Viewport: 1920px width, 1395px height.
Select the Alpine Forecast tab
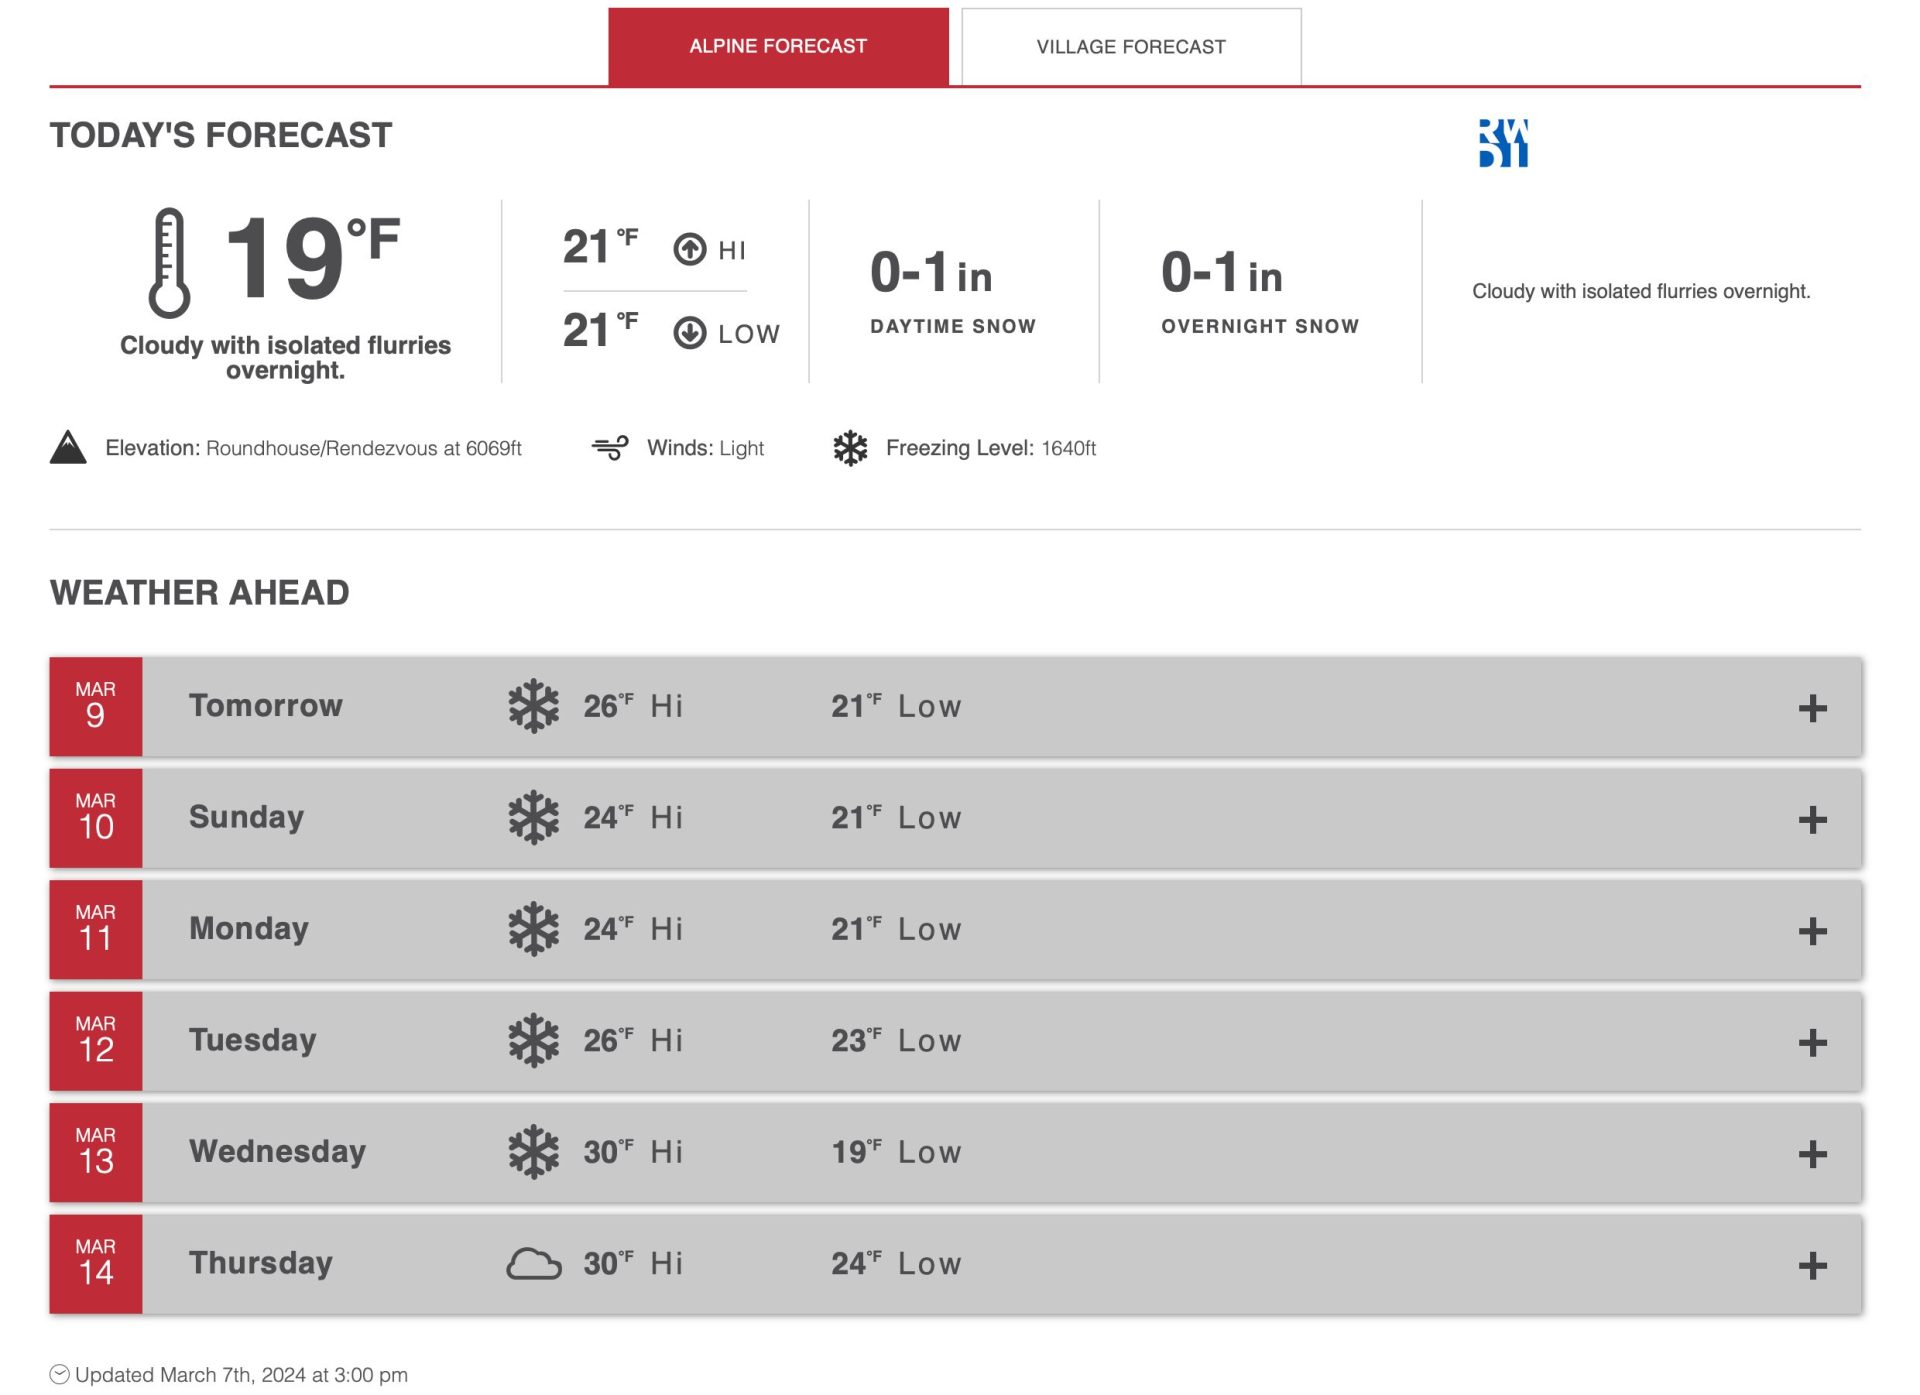pyautogui.click(x=778, y=47)
